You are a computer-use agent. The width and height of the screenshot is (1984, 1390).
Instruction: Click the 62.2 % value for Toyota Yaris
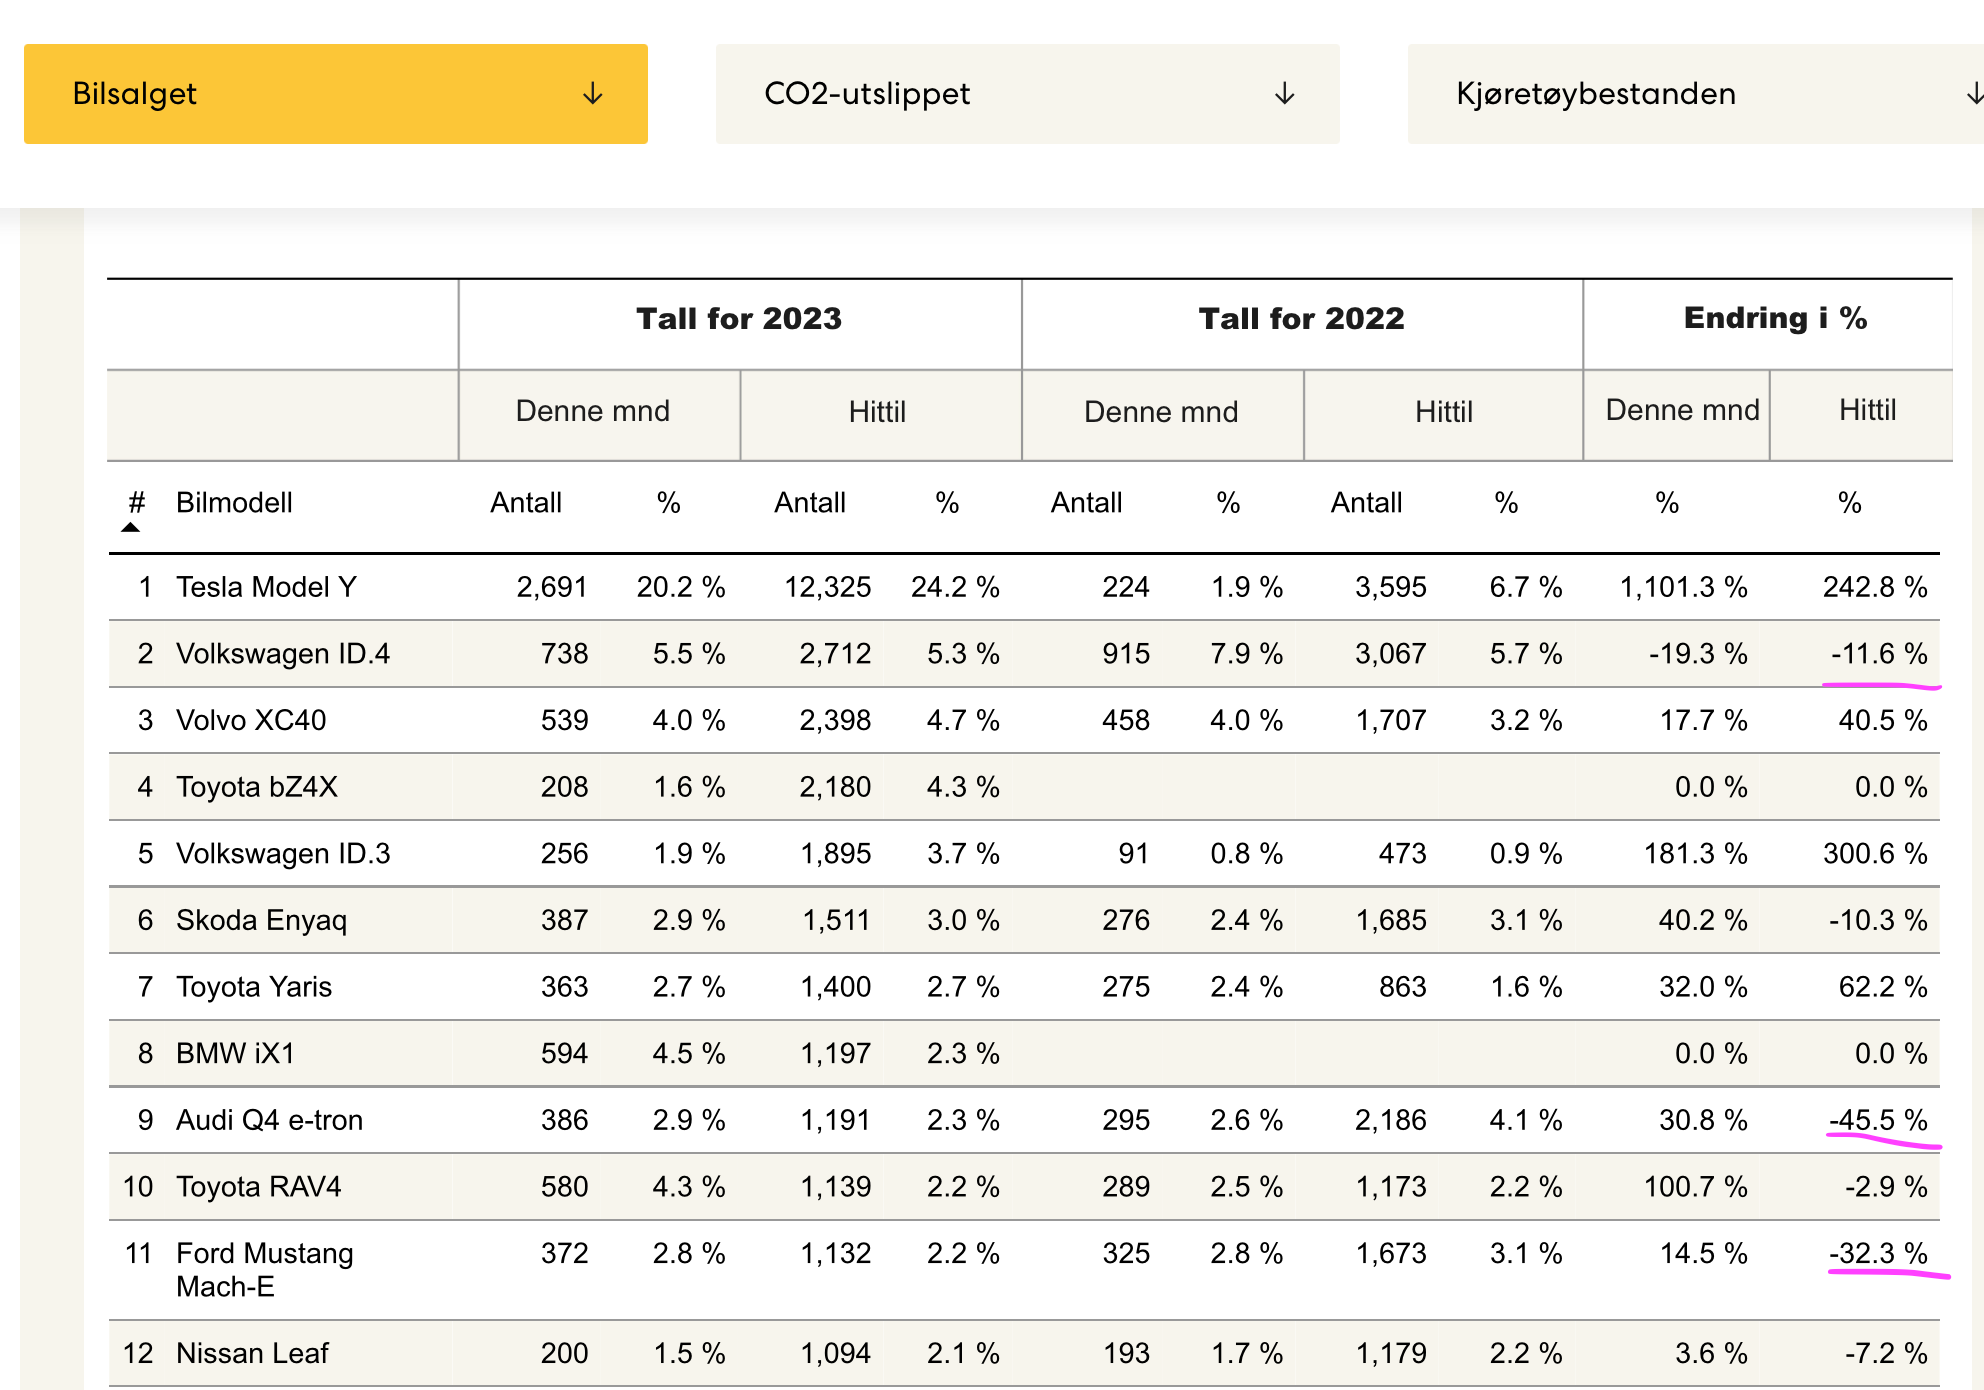1883,987
